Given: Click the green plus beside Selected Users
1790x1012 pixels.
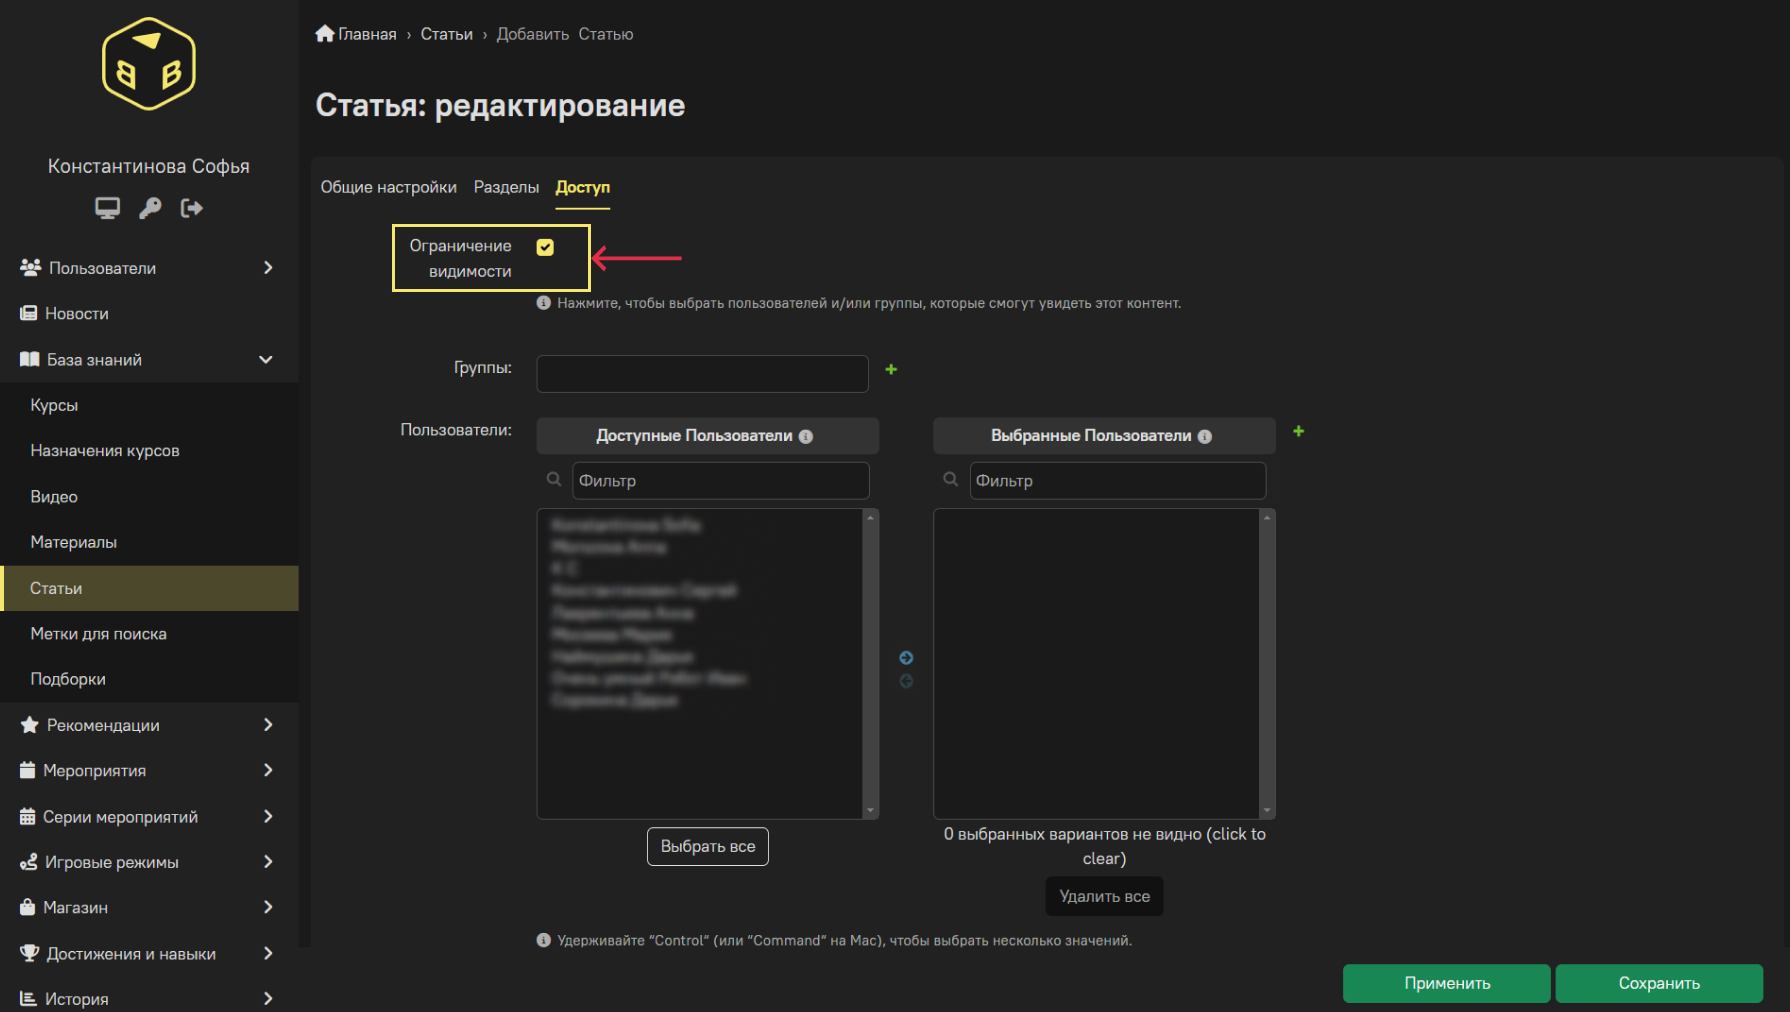Looking at the screenshot, I should point(1298,431).
